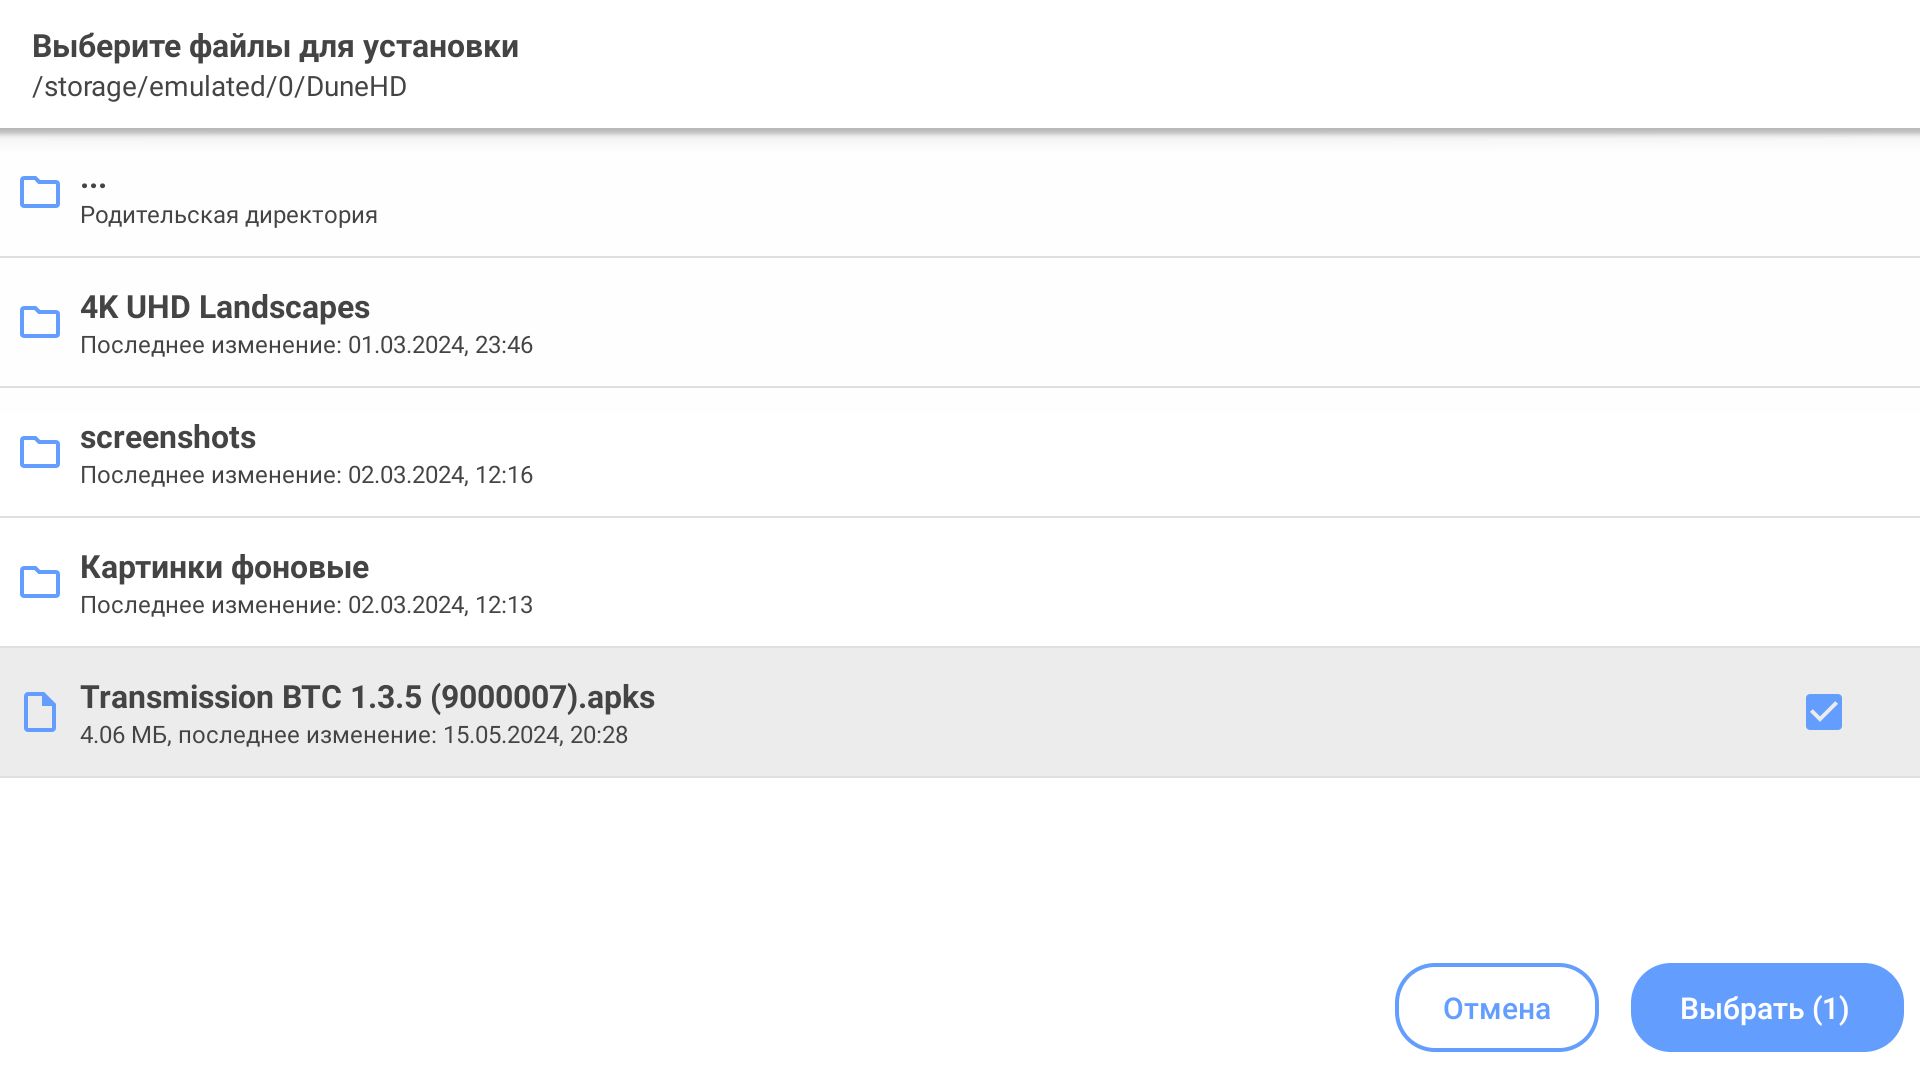
Task: Select the Transmission BTC 1.3.5 file name
Action: tap(367, 697)
